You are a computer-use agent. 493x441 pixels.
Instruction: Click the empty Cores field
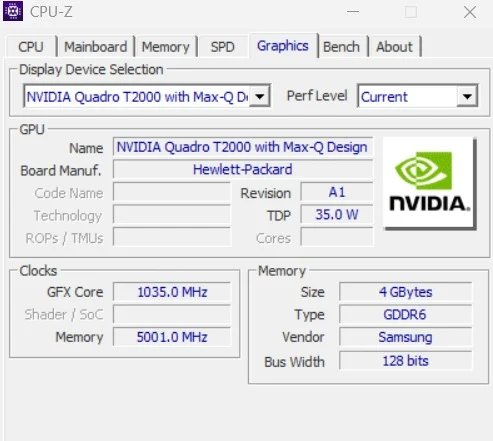click(337, 237)
